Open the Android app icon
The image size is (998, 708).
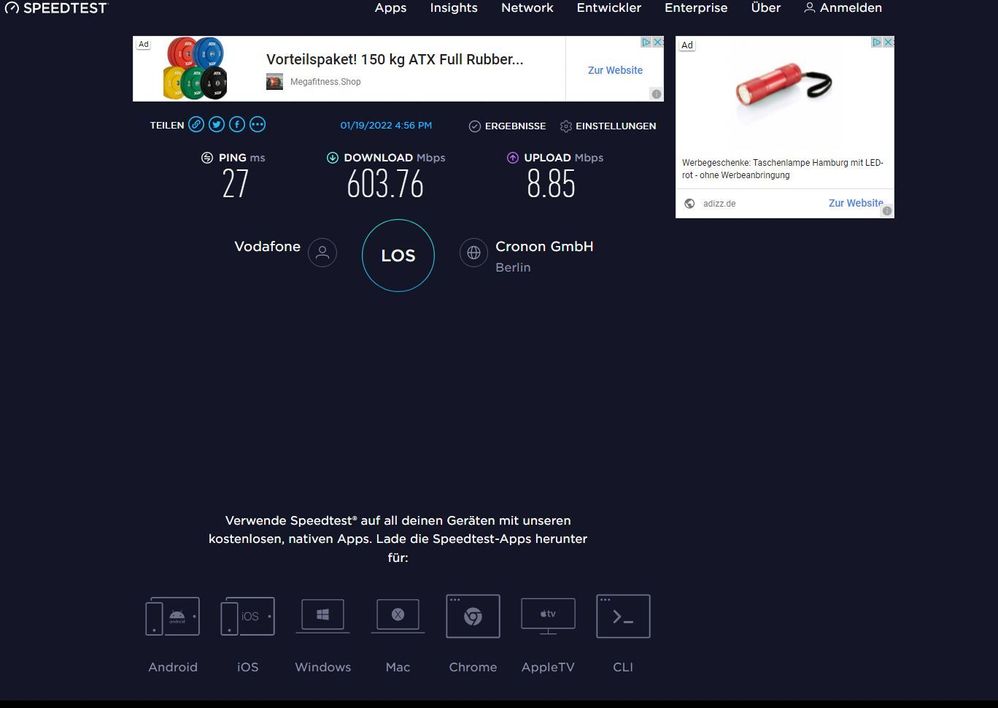point(172,616)
